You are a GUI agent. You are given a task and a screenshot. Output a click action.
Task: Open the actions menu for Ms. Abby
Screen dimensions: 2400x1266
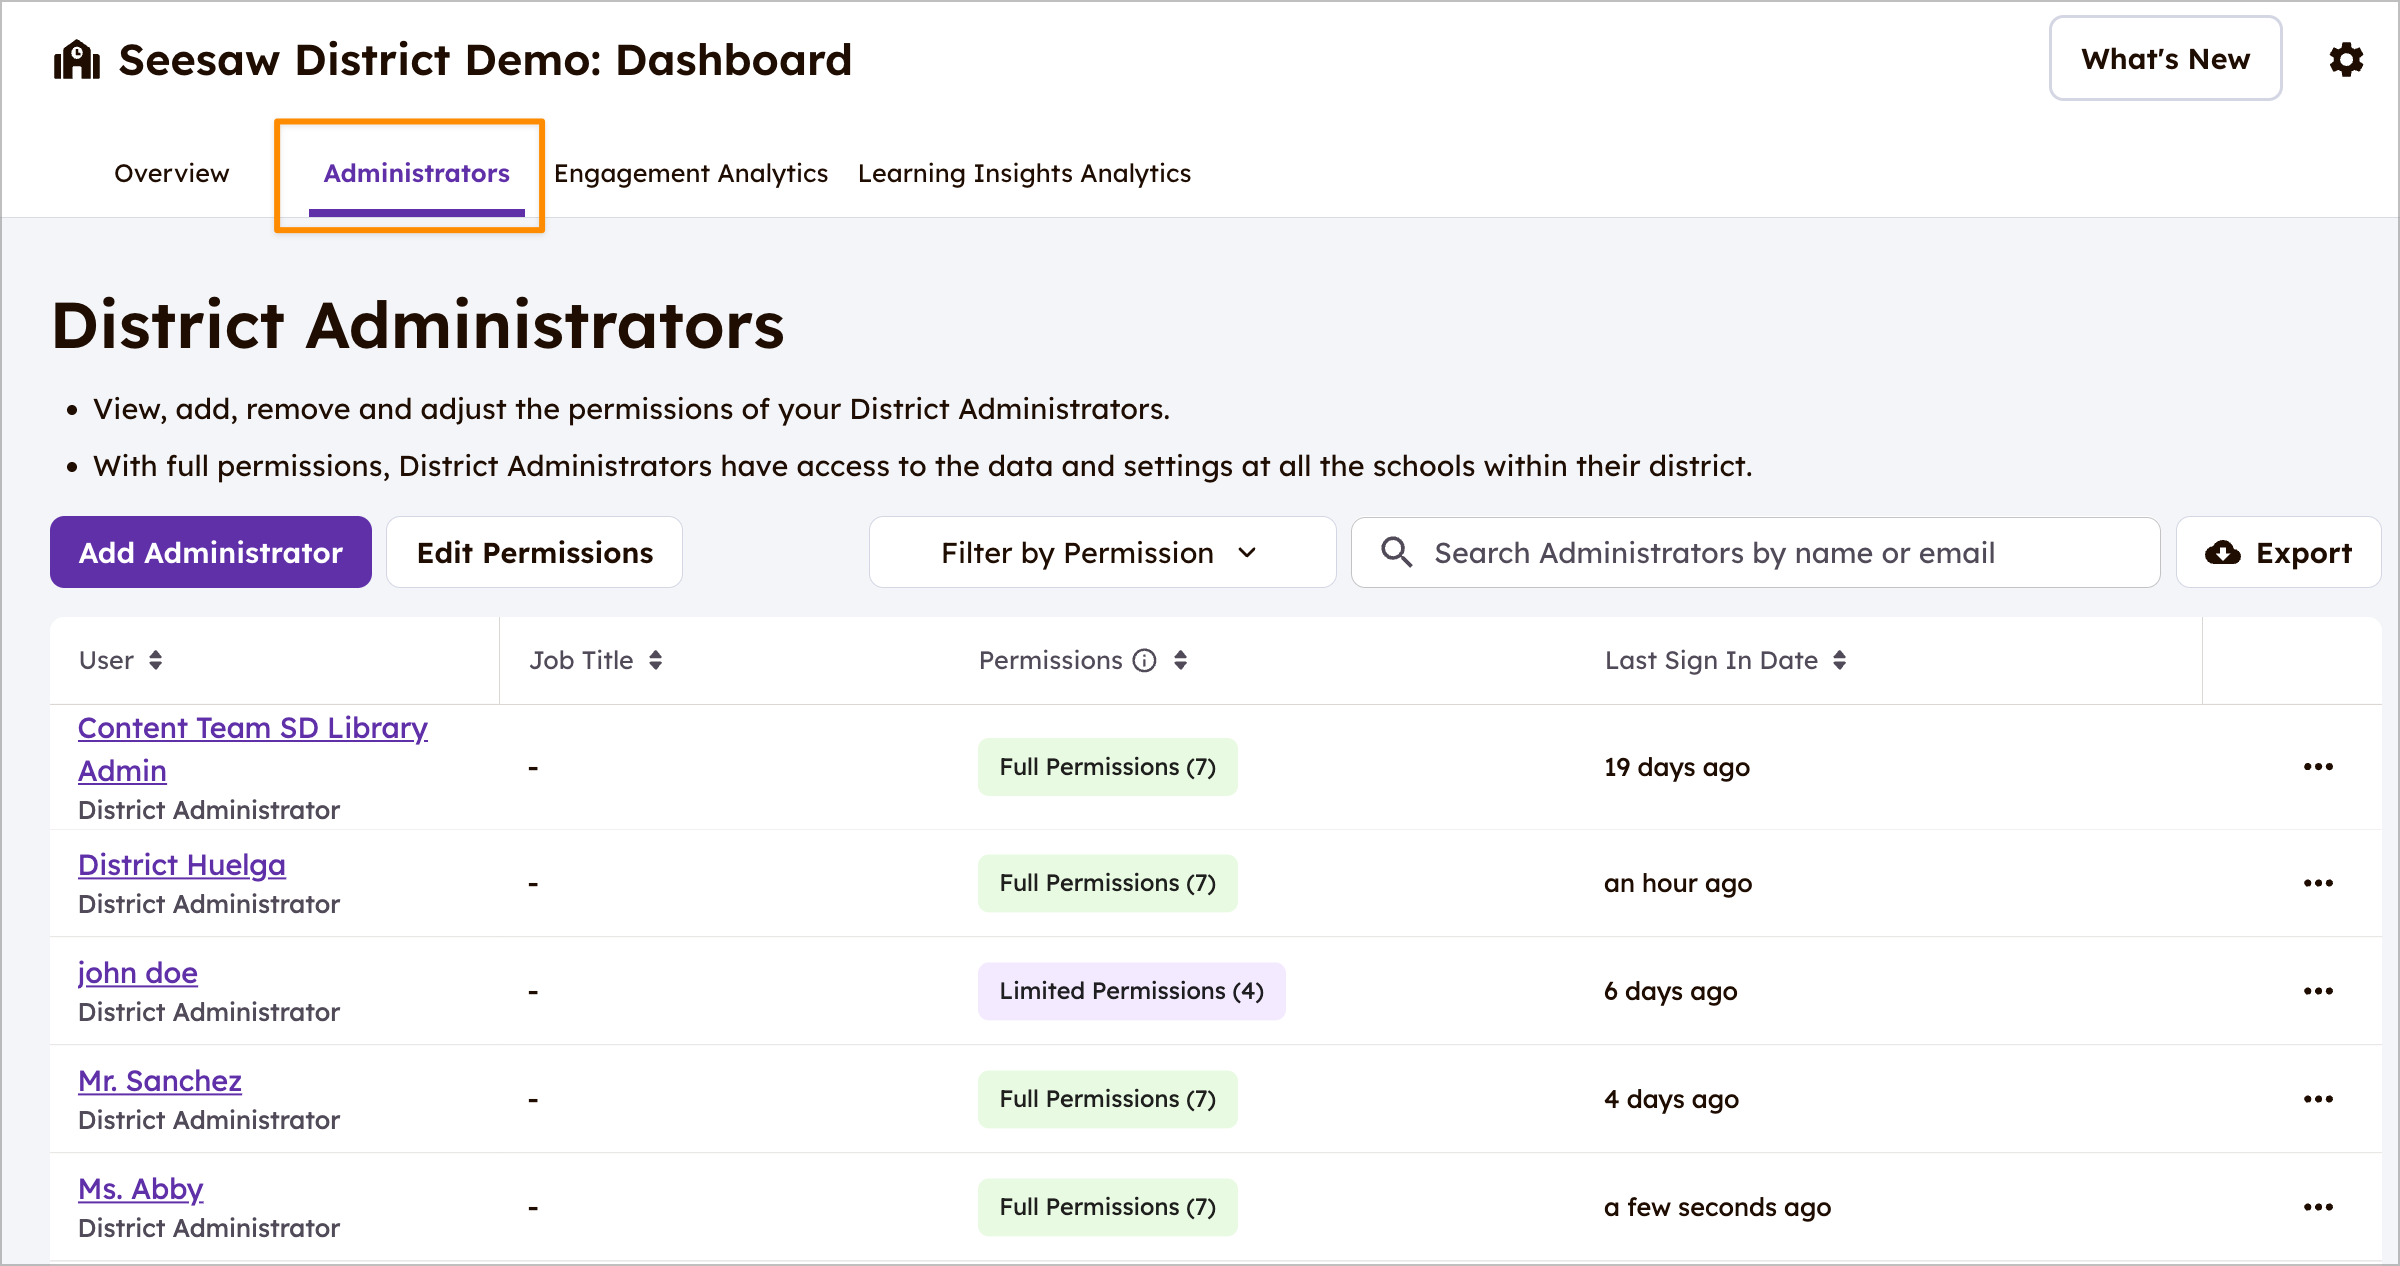click(2318, 1206)
